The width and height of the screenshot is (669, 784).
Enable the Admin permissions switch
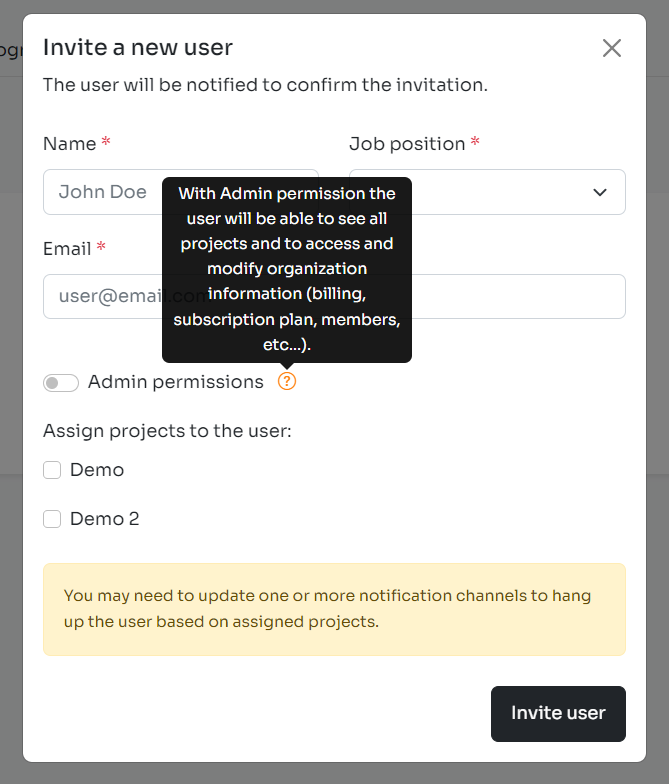61,383
